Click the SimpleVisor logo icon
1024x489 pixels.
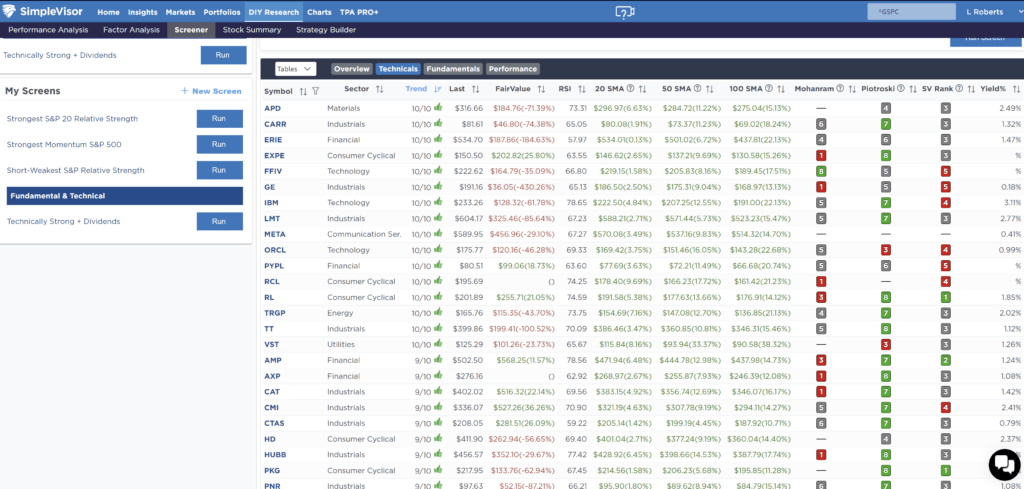[15, 12]
